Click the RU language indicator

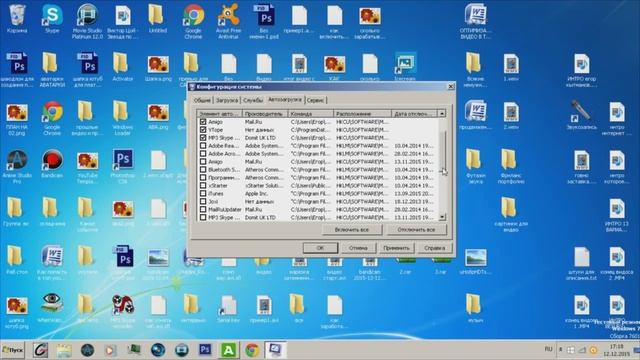click(x=548, y=349)
